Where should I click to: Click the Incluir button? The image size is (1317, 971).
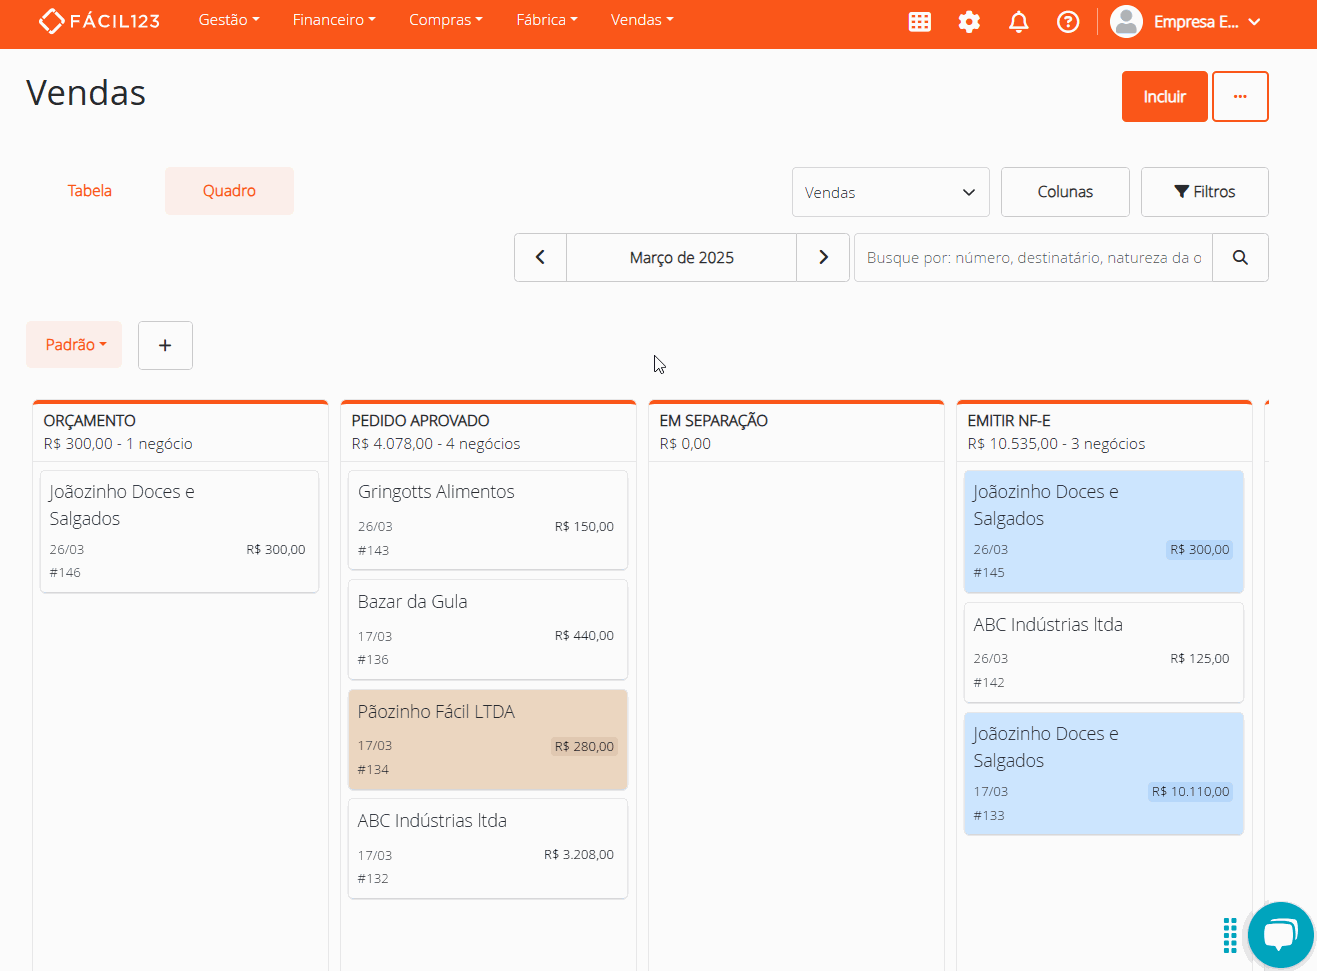1165,97
